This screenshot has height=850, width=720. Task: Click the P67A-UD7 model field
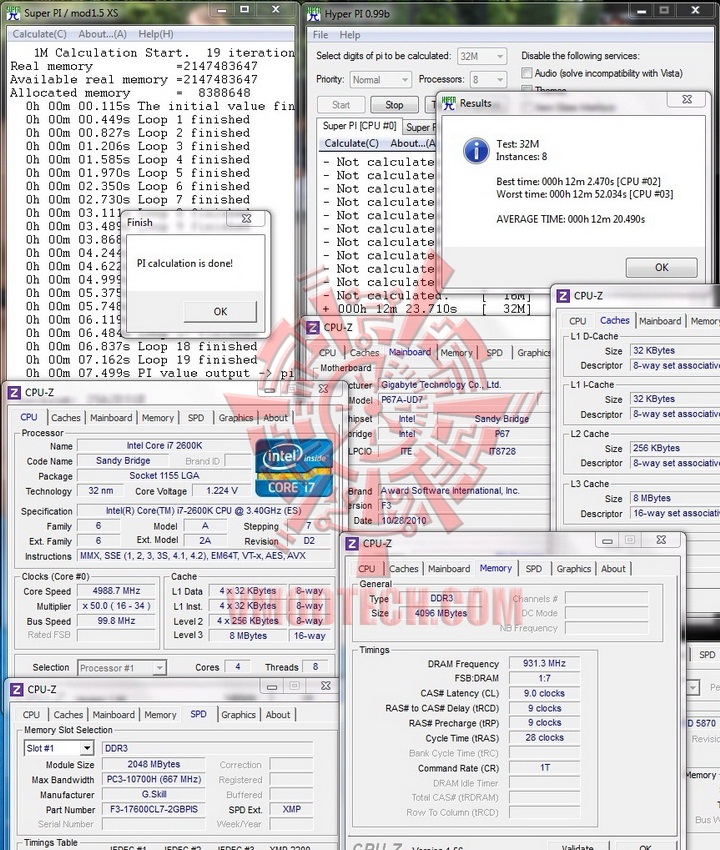click(x=464, y=400)
